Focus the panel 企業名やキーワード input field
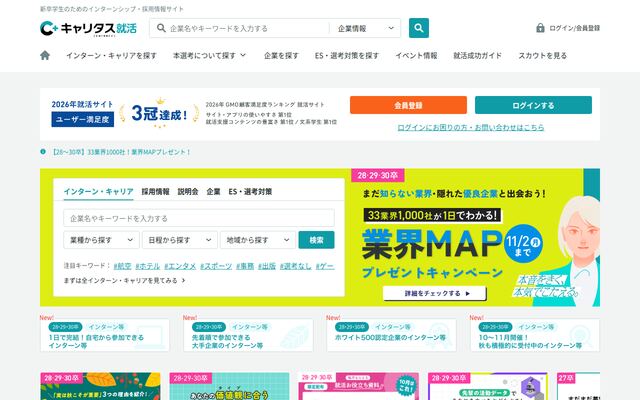640x400 pixels. click(199, 218)
